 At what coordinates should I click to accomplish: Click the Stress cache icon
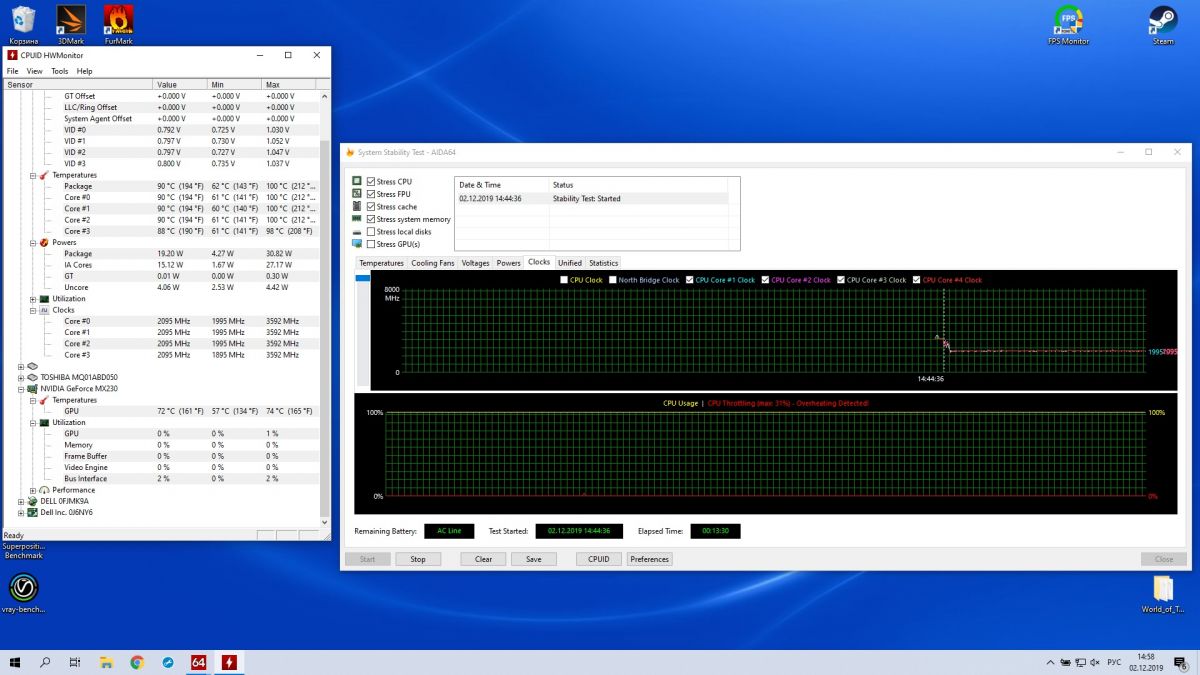(x=357, y=206)
